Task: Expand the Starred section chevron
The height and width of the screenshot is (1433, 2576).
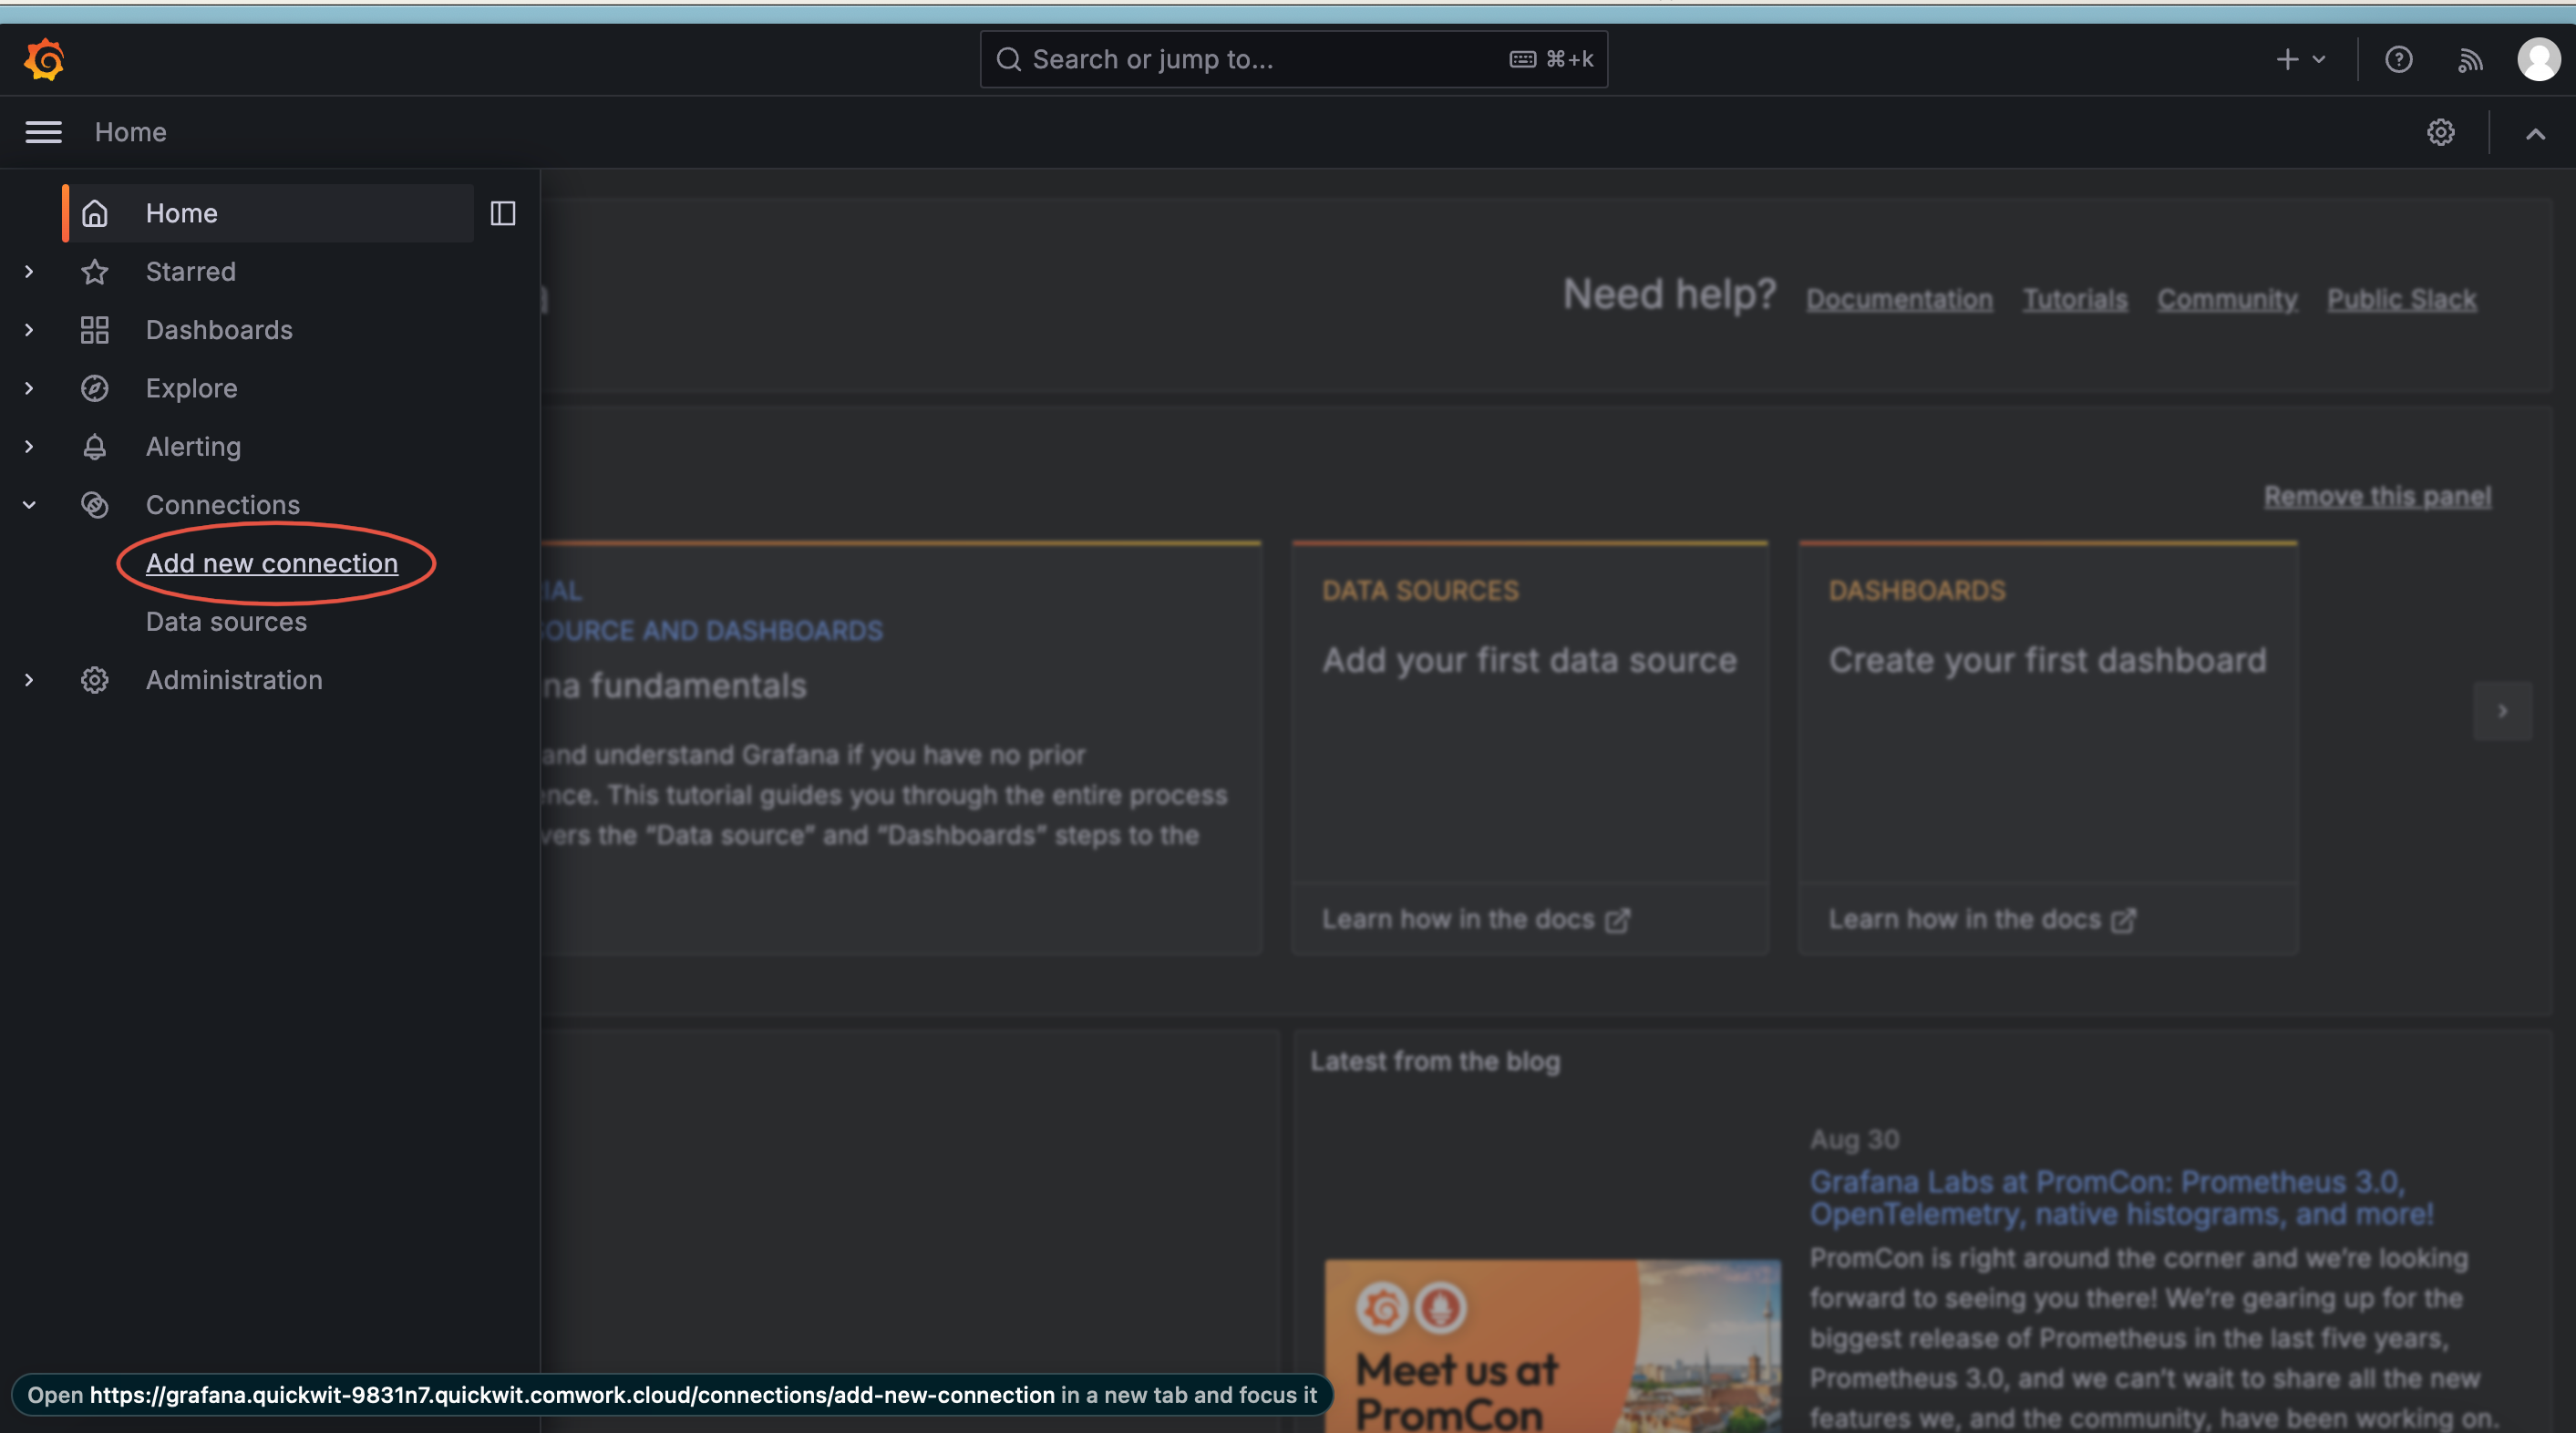Action: point(29,272)
